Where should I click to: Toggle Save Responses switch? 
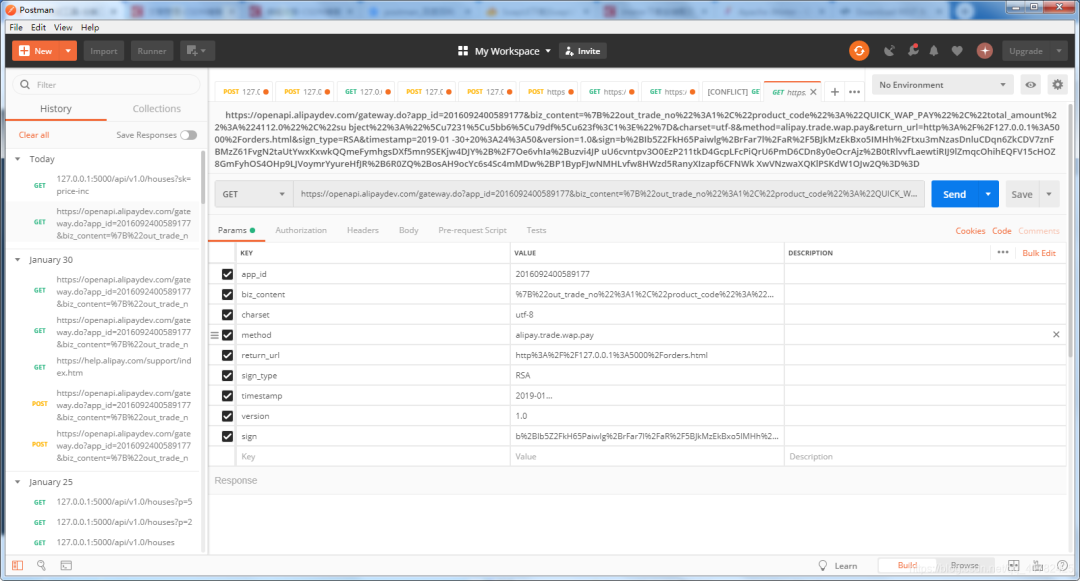tap(189, 135)
